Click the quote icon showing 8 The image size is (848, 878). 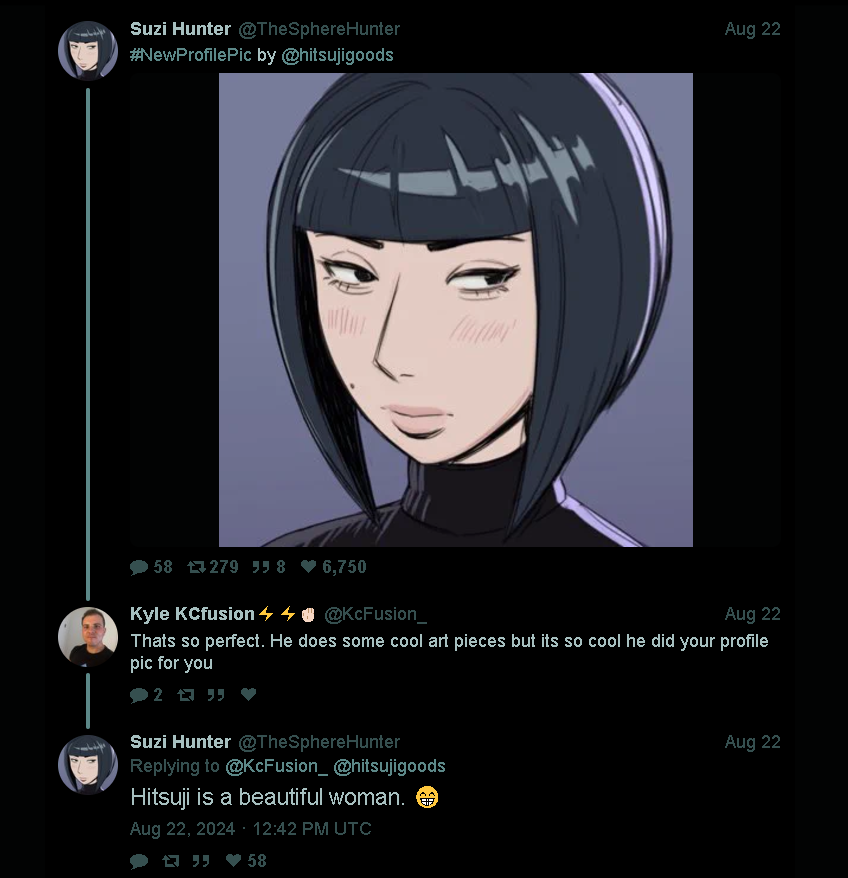(x=260, y=567)
